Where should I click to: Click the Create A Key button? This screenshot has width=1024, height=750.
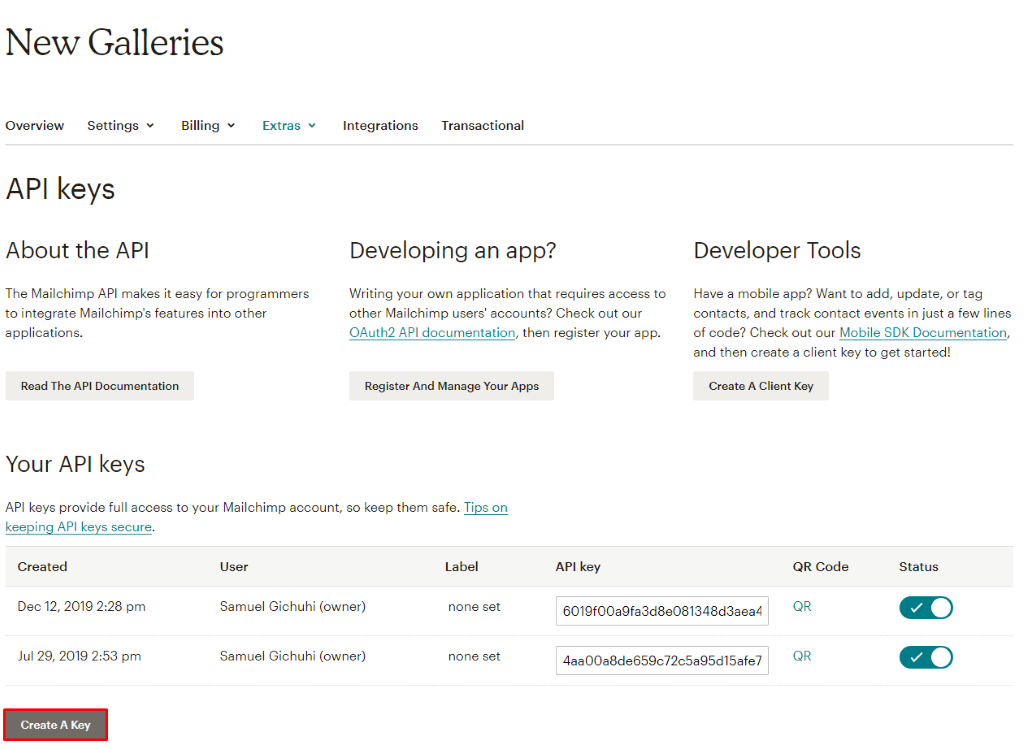[56, 725]
